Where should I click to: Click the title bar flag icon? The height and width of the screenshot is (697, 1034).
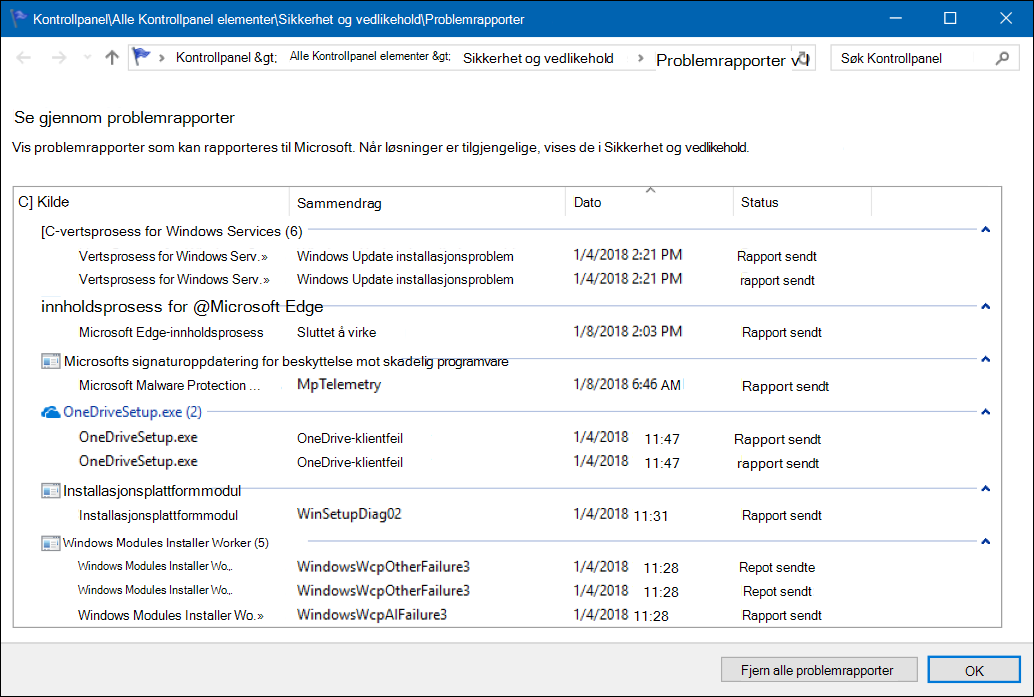coord(18,18)
